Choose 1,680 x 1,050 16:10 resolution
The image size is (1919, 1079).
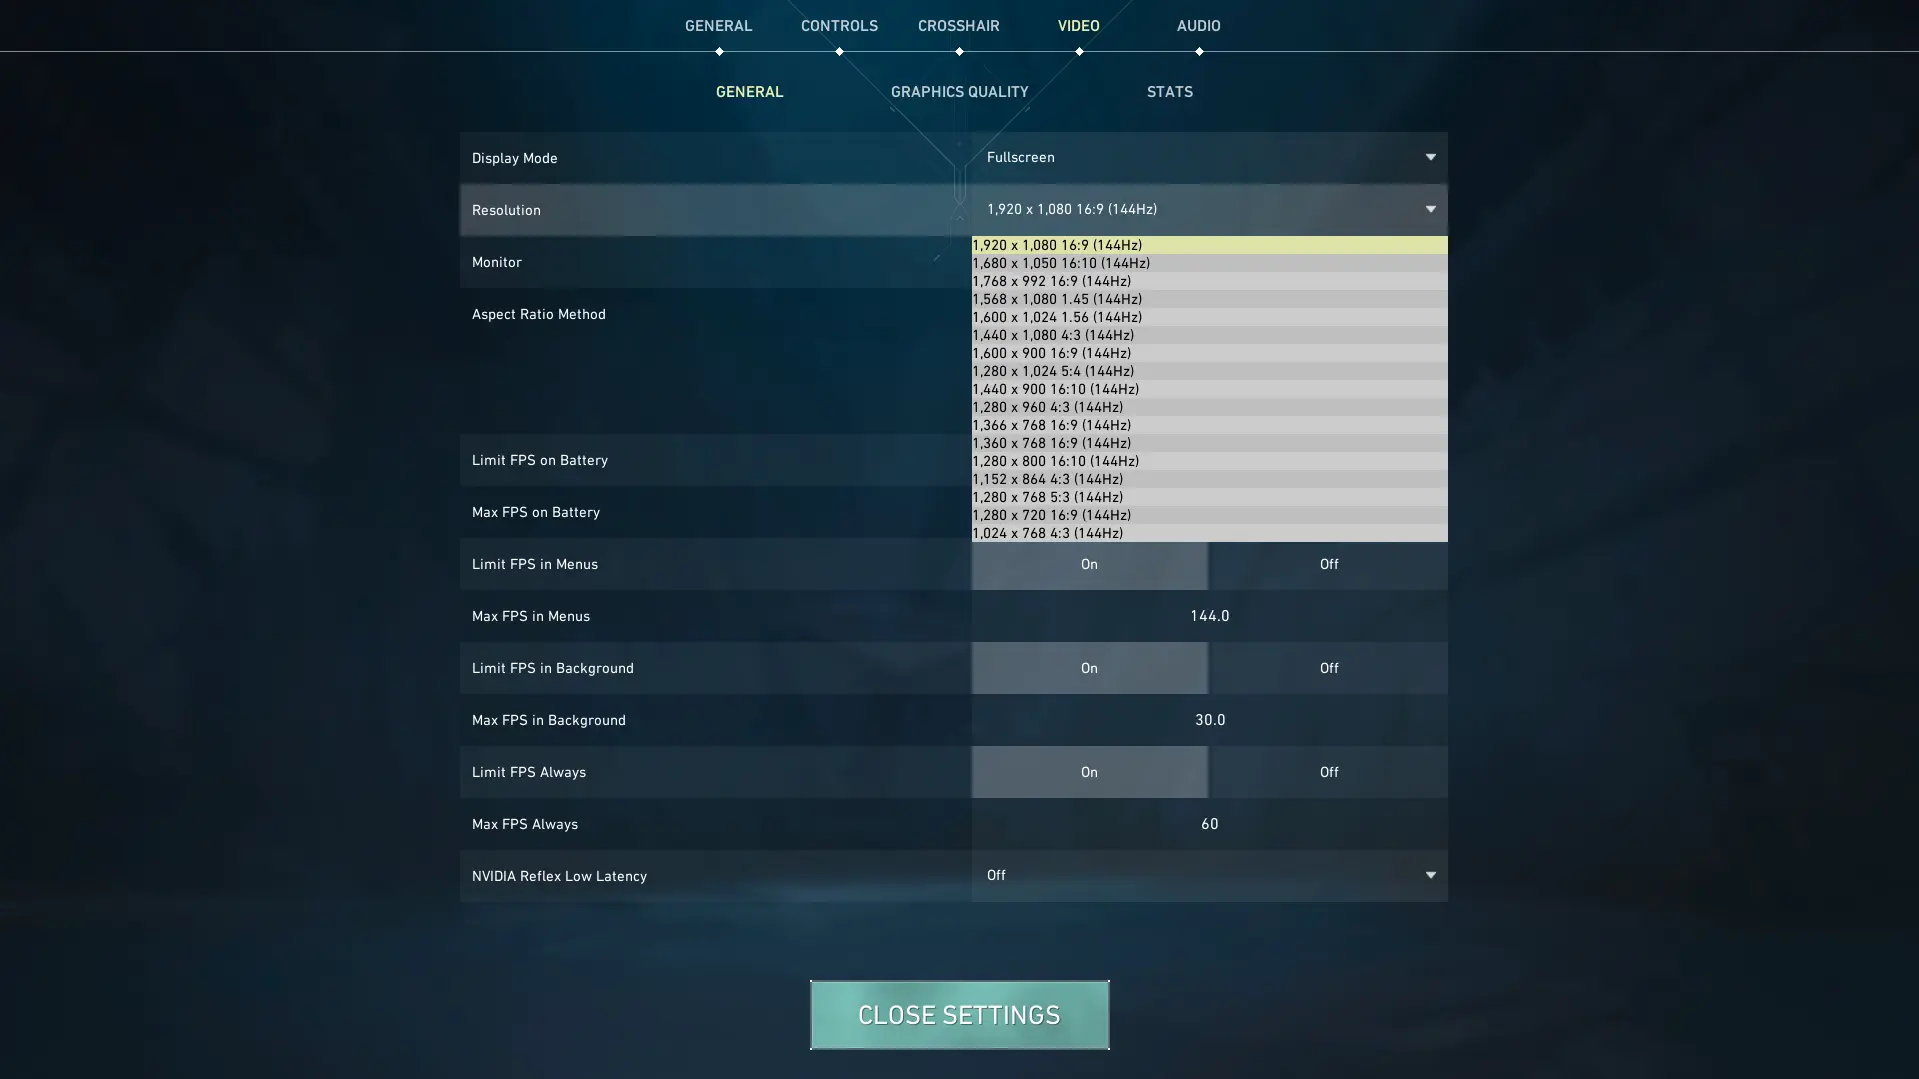coord(1209,263)
